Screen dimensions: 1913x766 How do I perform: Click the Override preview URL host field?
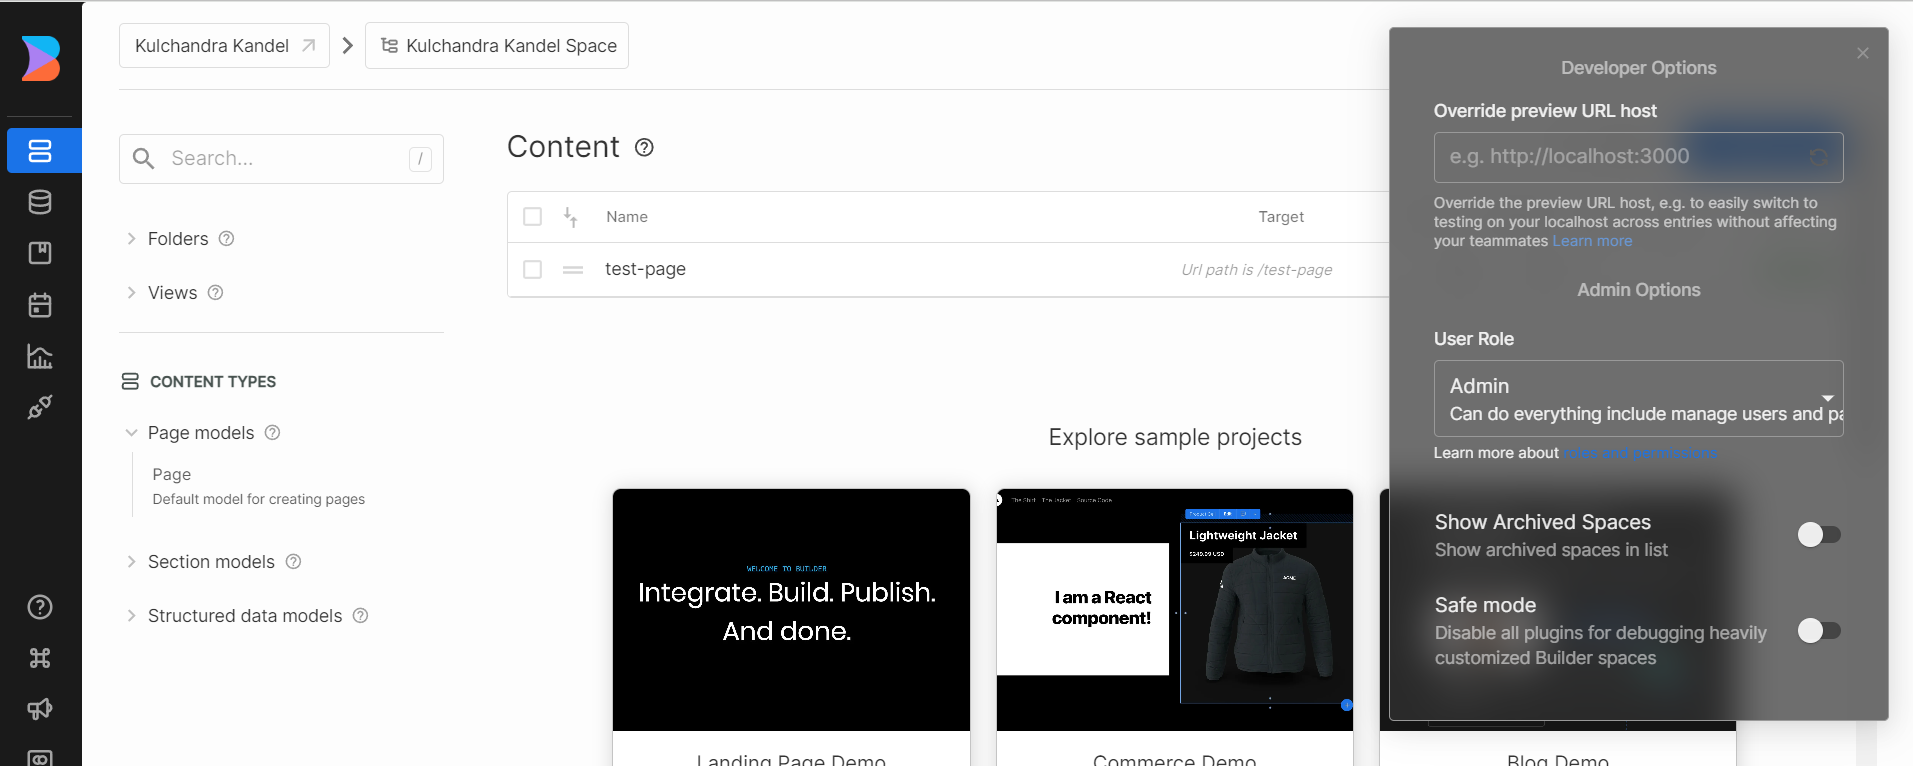[x=1638, y=157]
